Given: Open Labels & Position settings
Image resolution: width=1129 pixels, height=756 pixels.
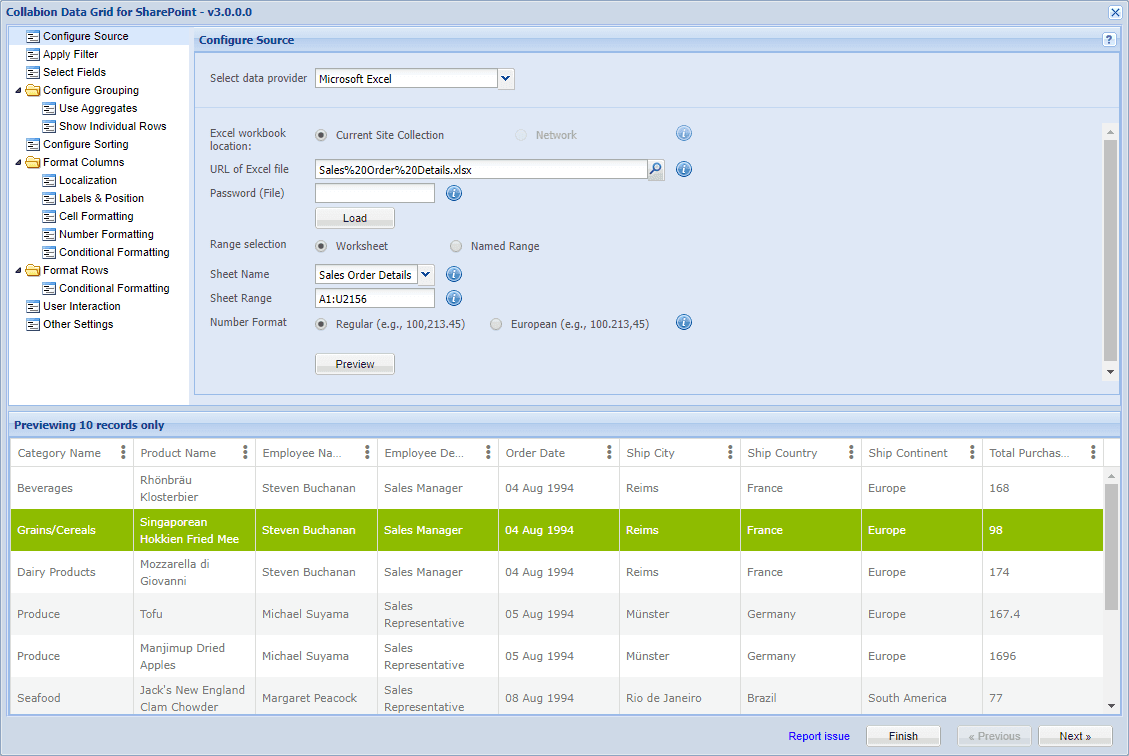Looking at the screenshot, I should pyautogui.click(x=102, y=198).
